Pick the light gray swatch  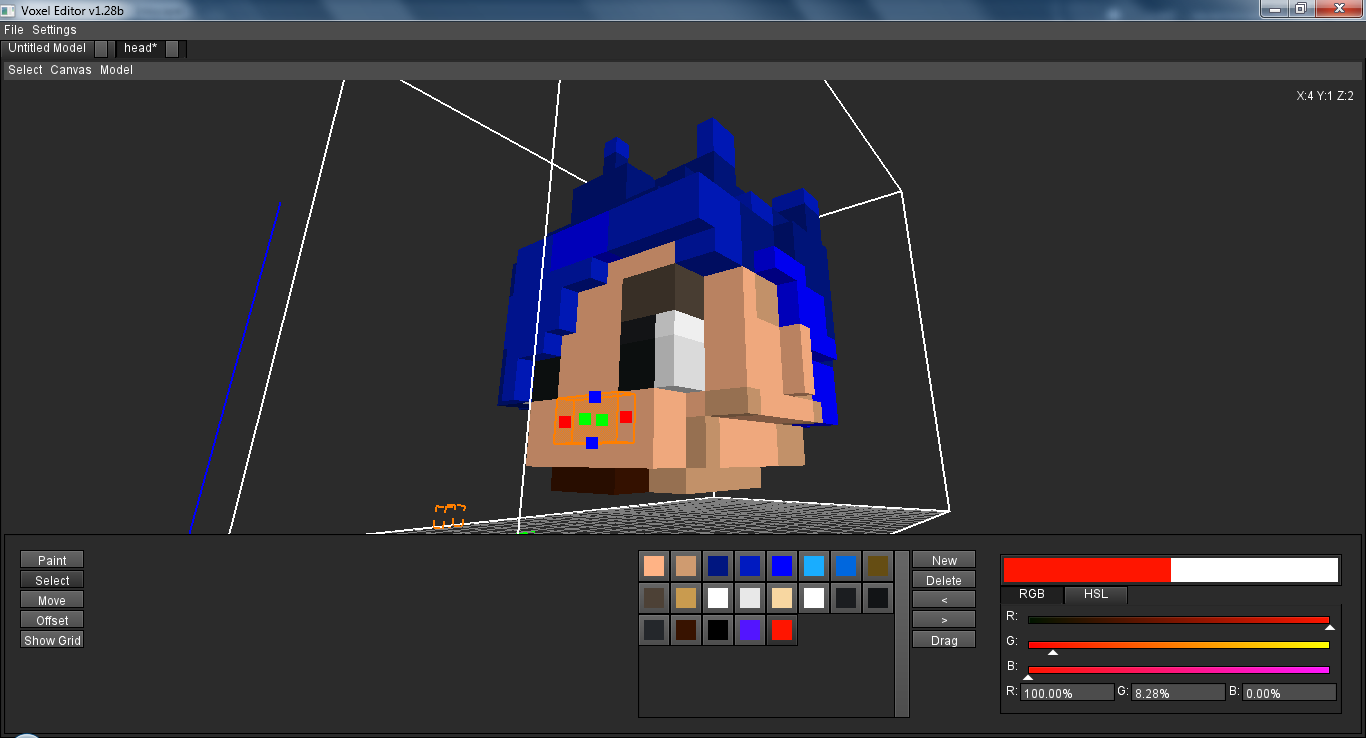pos(750,598)
